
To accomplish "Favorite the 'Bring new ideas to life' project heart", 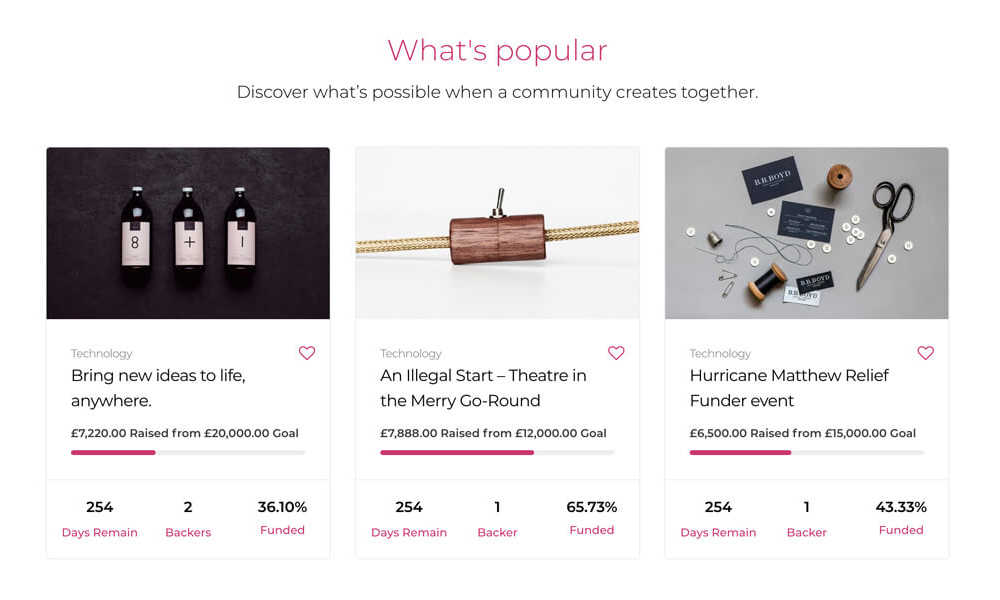I will tap(307, 353).
